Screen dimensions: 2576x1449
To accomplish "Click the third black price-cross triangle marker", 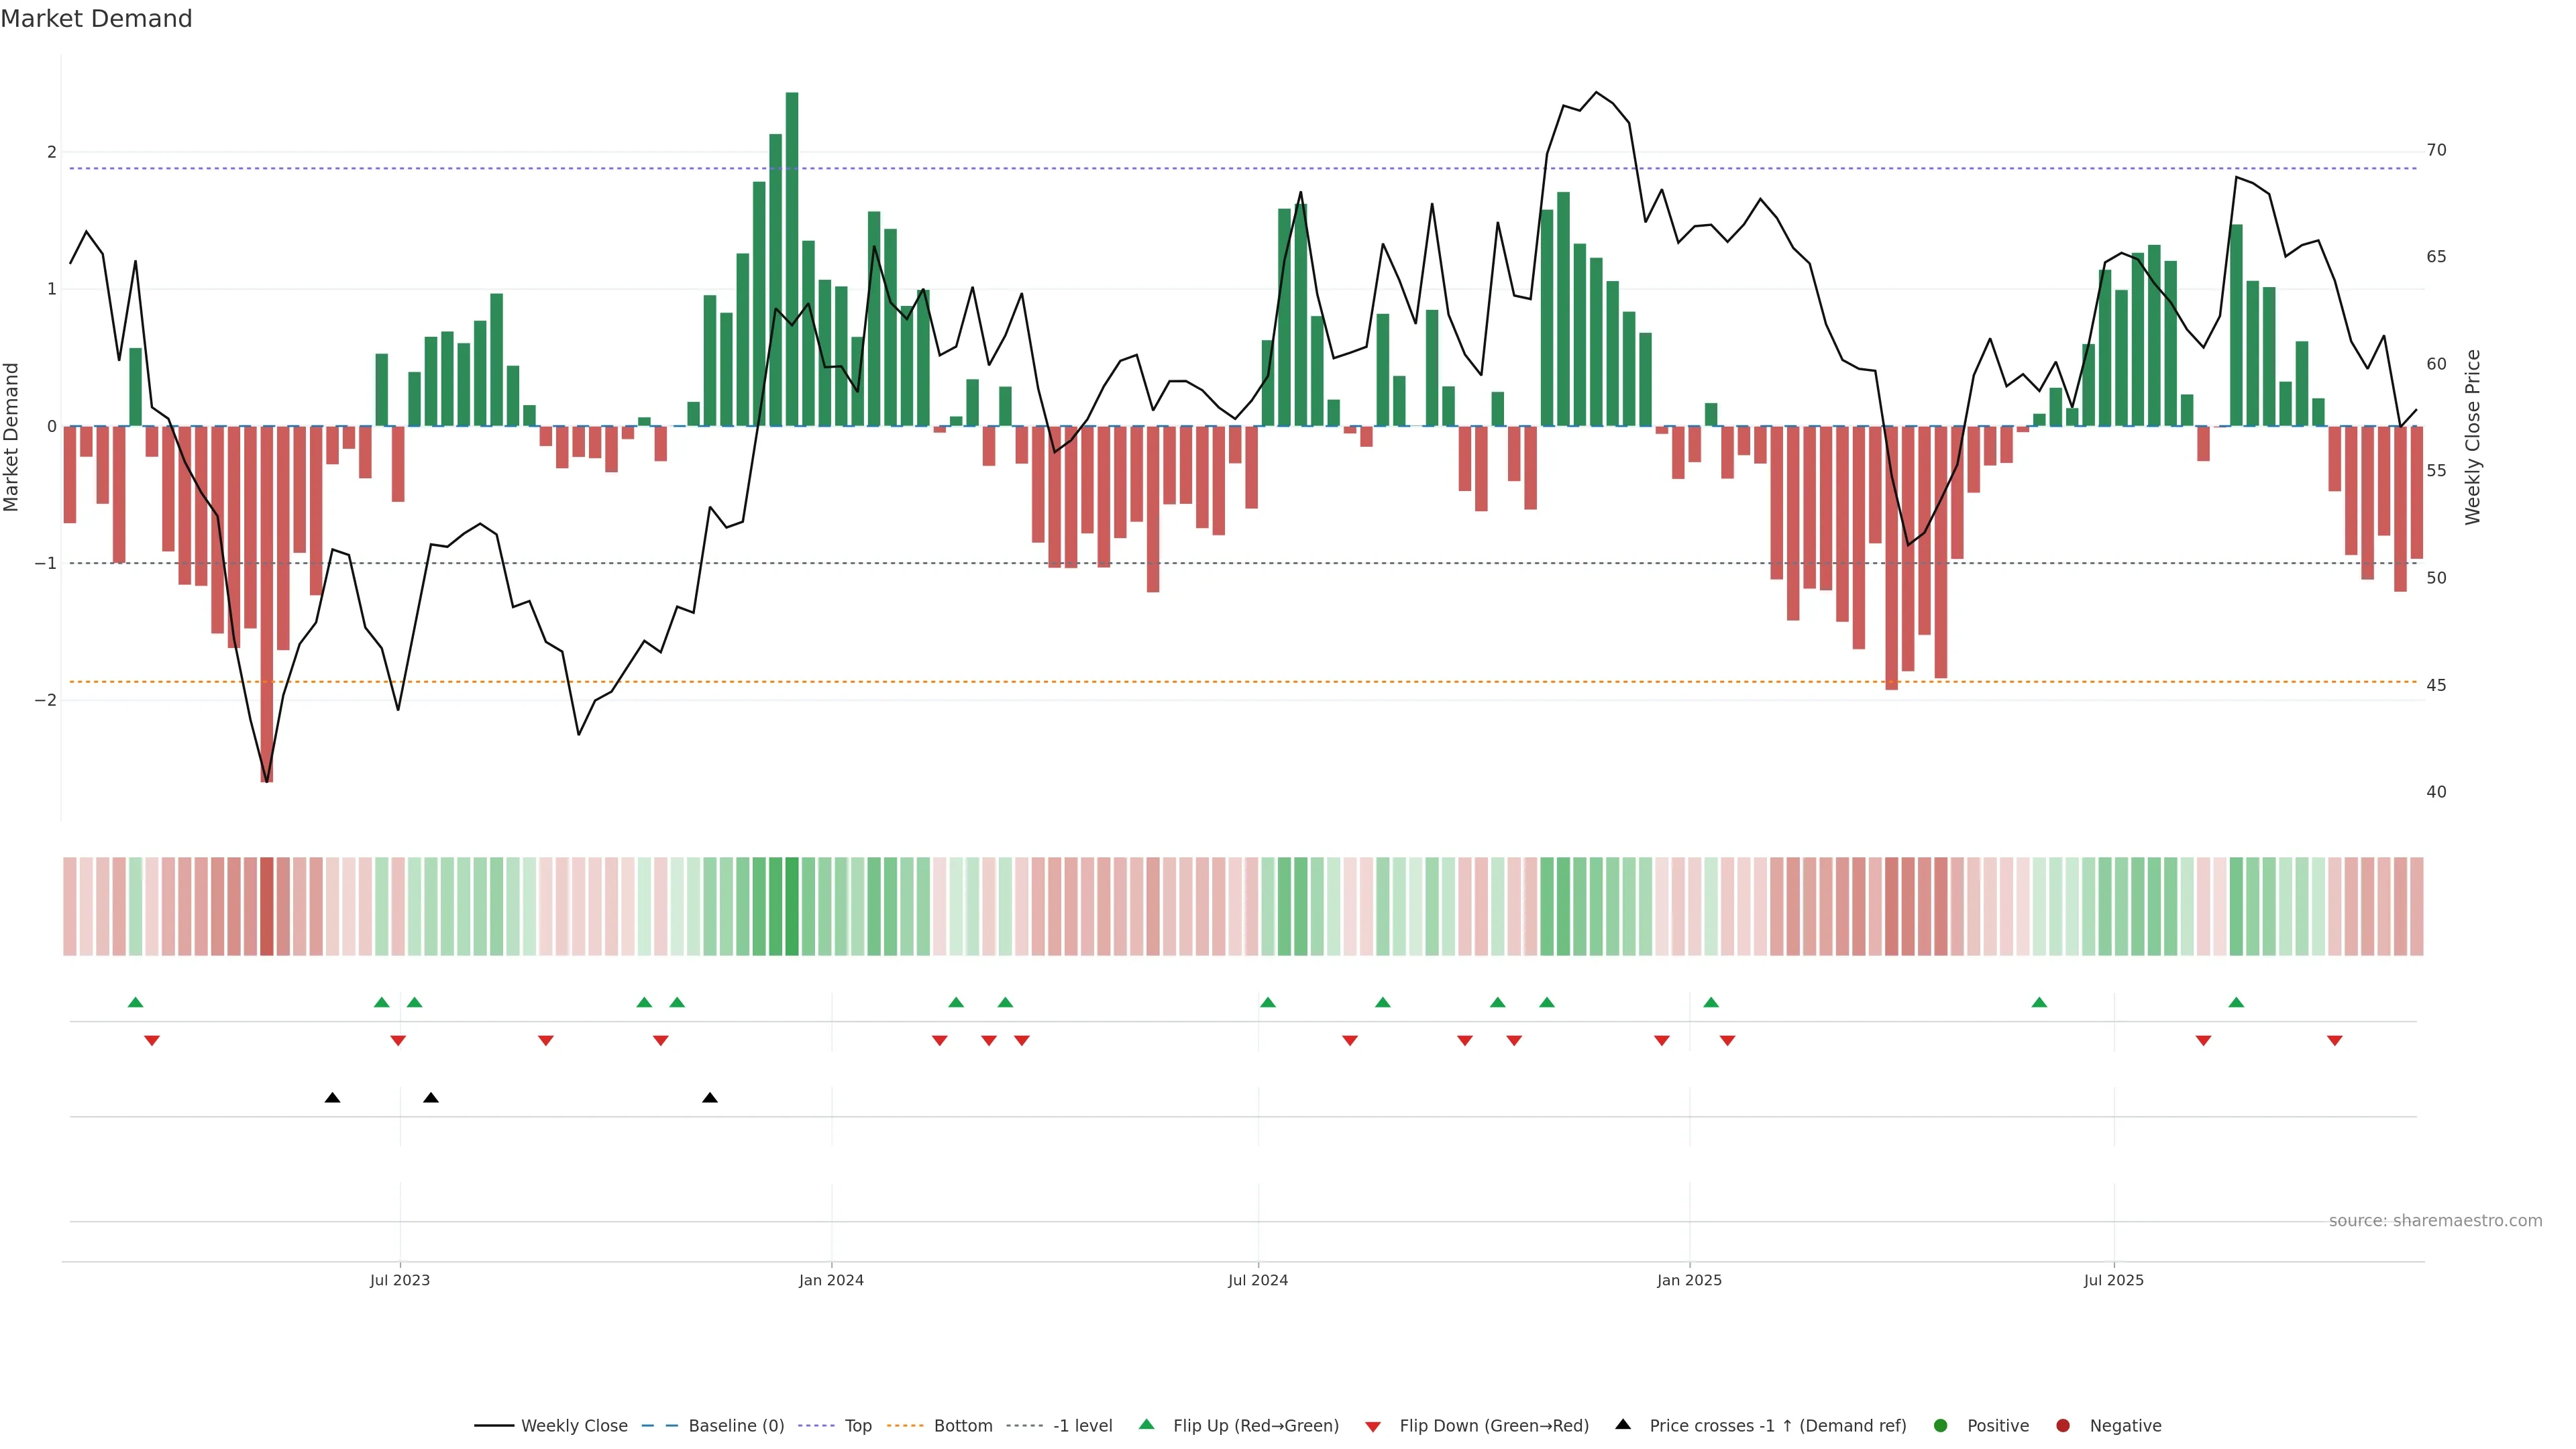I will pos(710,1098).
